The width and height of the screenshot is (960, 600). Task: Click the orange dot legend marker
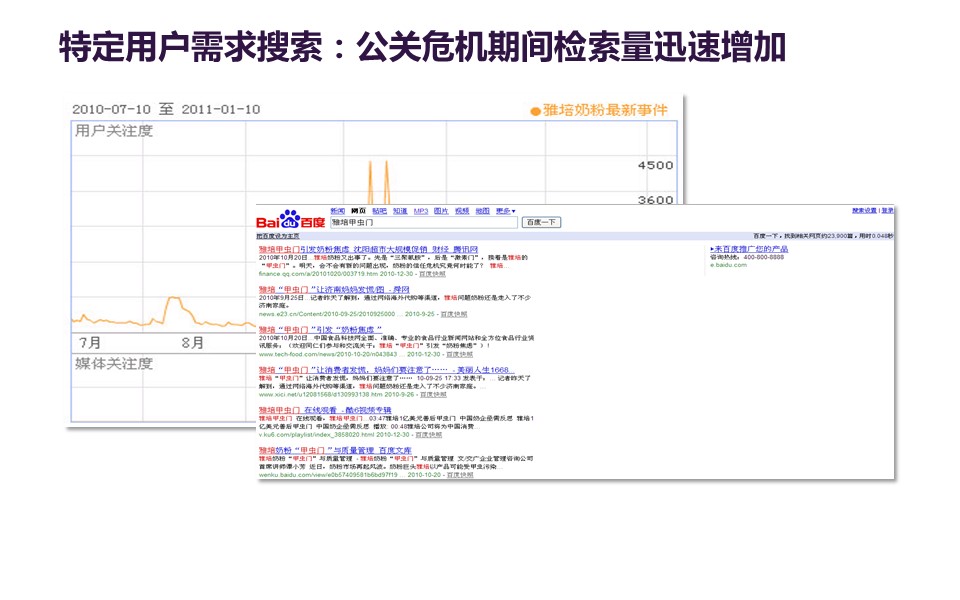535,110
